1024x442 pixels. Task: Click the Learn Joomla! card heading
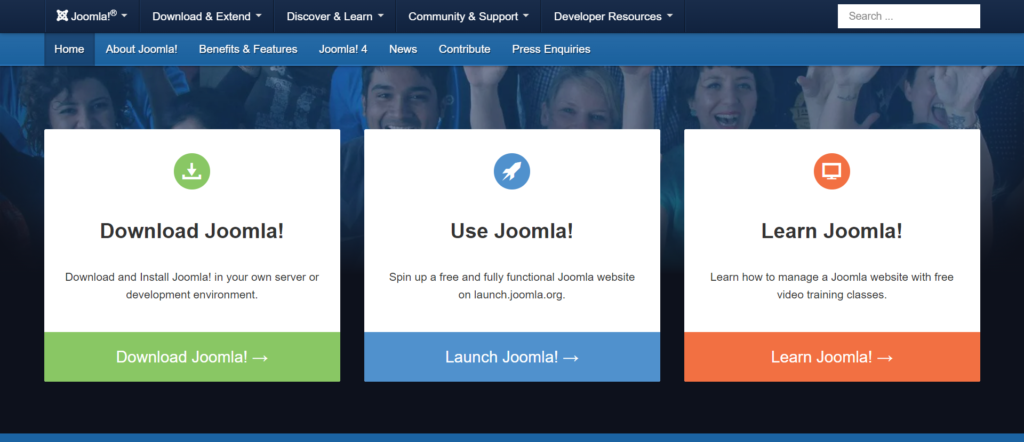(x=832, y=231)
